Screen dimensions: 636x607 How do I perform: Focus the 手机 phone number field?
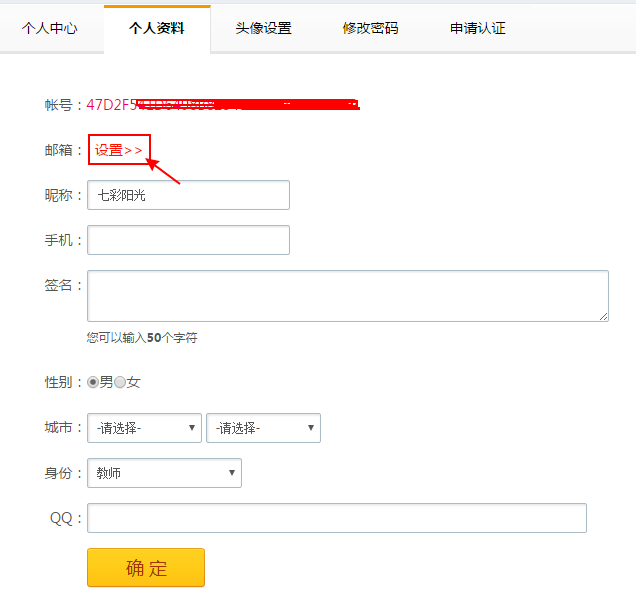pos(189,240)
